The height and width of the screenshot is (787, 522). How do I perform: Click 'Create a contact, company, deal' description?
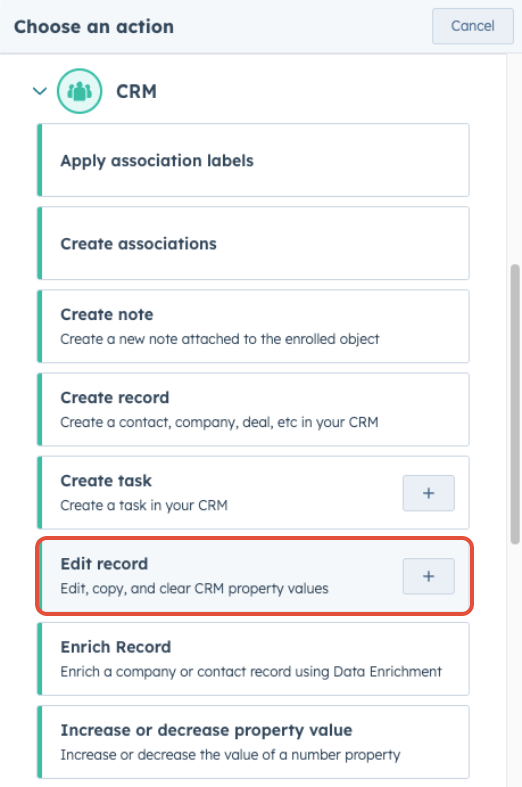[x=219, y=423]
